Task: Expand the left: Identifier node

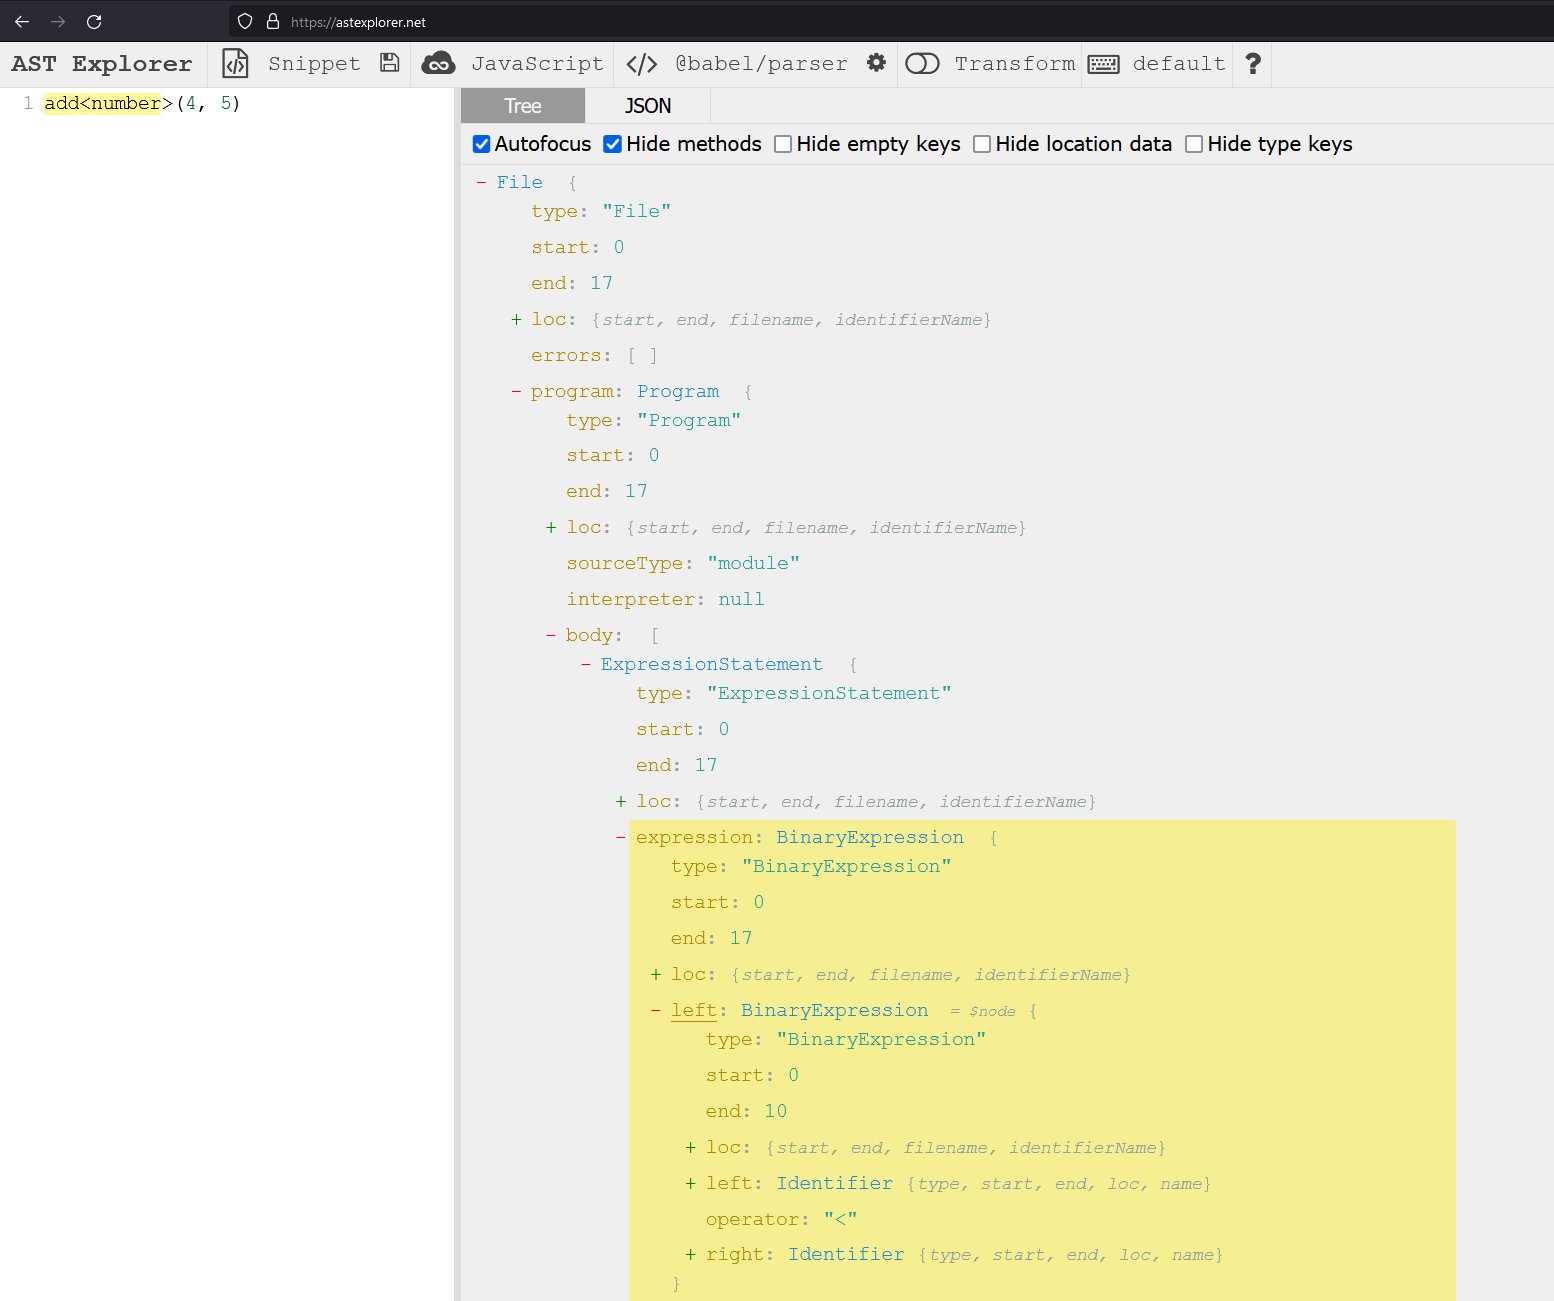Action: click(691, 1183)
